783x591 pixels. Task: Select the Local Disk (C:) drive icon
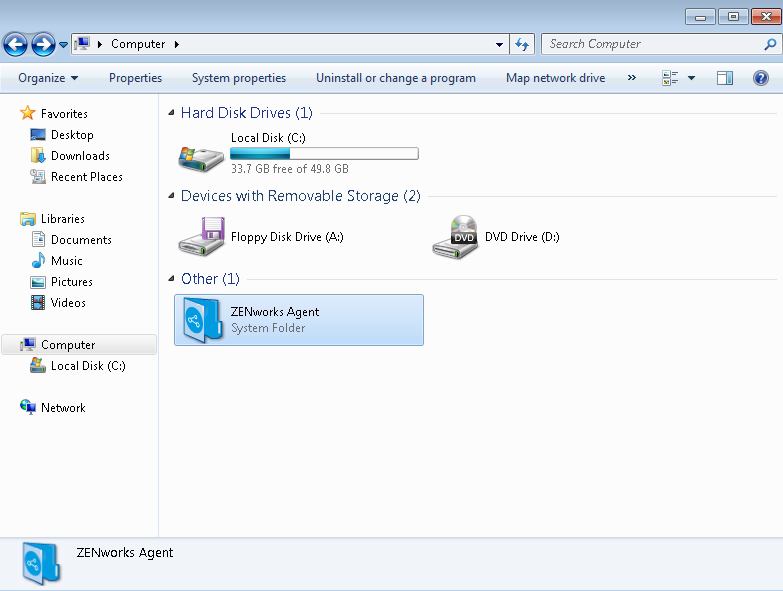pyautogui.click(x=201, y=159)
